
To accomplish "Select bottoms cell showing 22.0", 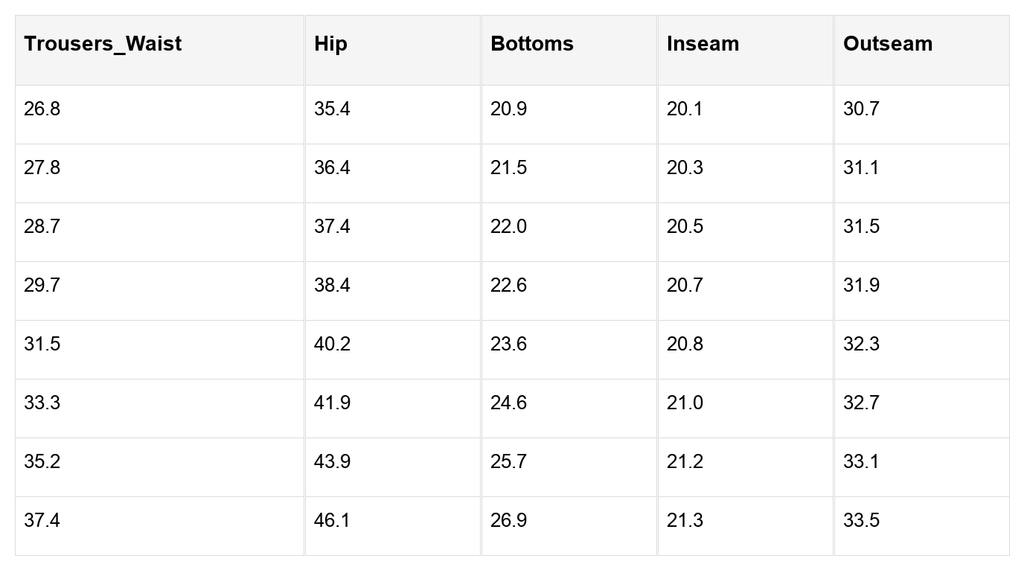I will (569, 232).
